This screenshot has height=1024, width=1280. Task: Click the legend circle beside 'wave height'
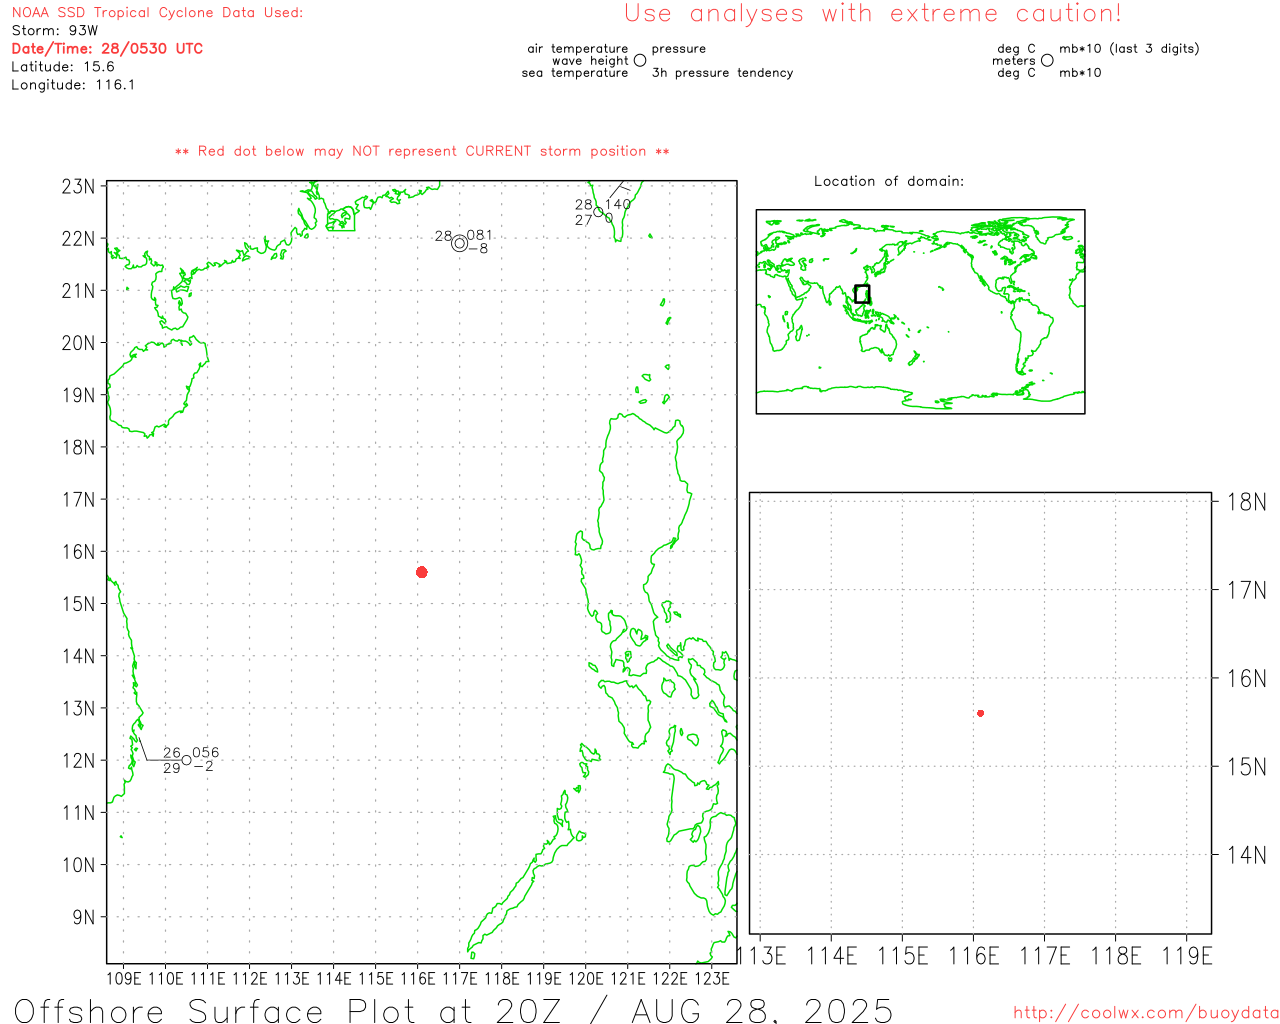(x=640, y=61)
